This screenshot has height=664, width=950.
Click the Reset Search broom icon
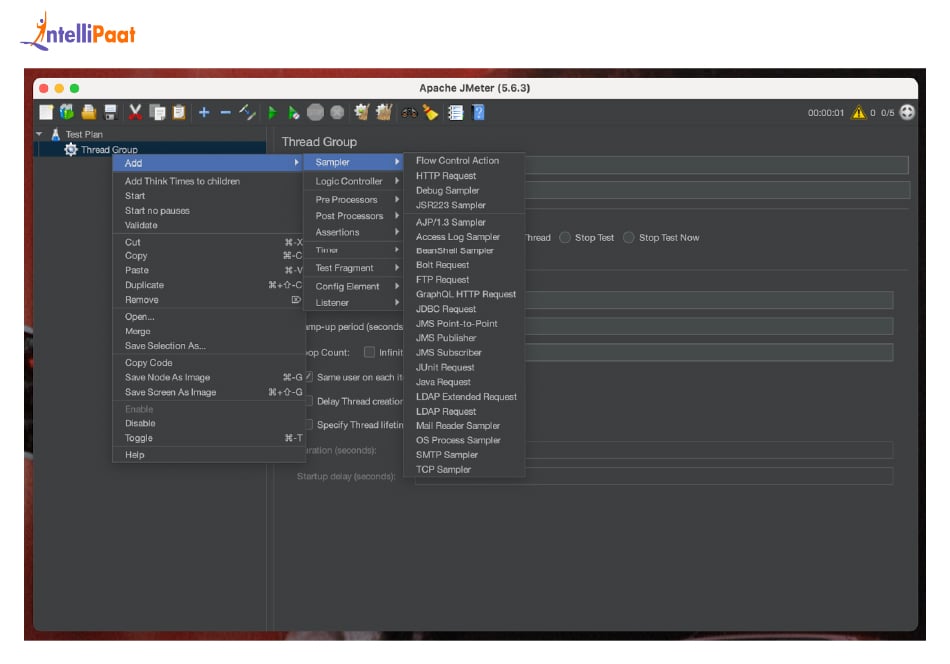430,112
